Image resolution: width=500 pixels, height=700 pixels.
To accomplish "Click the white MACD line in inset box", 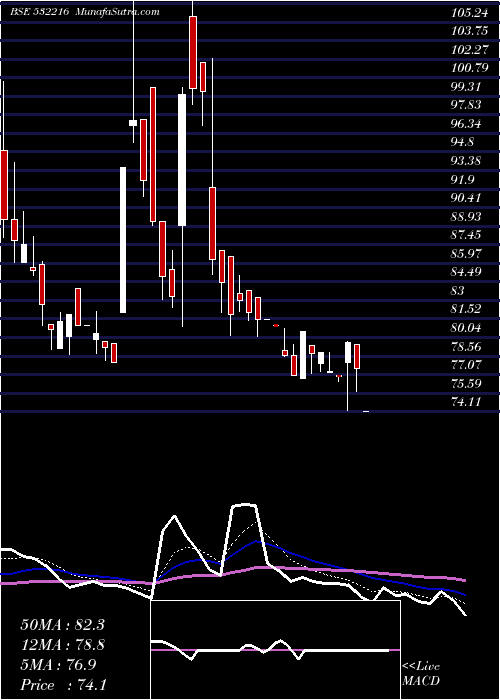I will [x=270, y=649].
